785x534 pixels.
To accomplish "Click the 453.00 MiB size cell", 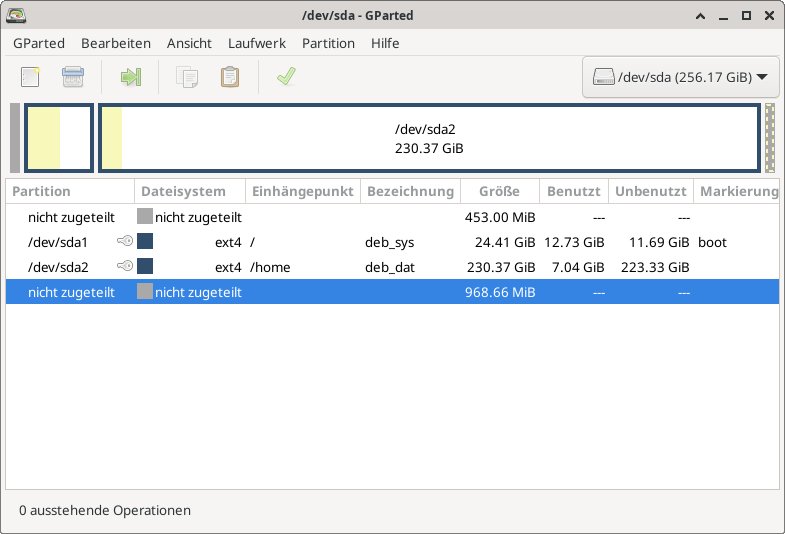I will 500,217.
